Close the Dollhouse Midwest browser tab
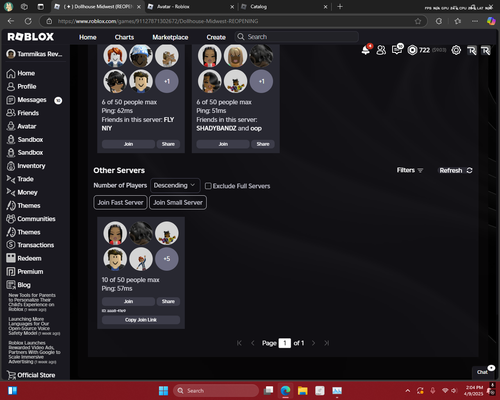The height and width of the screenshot is (400, 500). point(139,7)
